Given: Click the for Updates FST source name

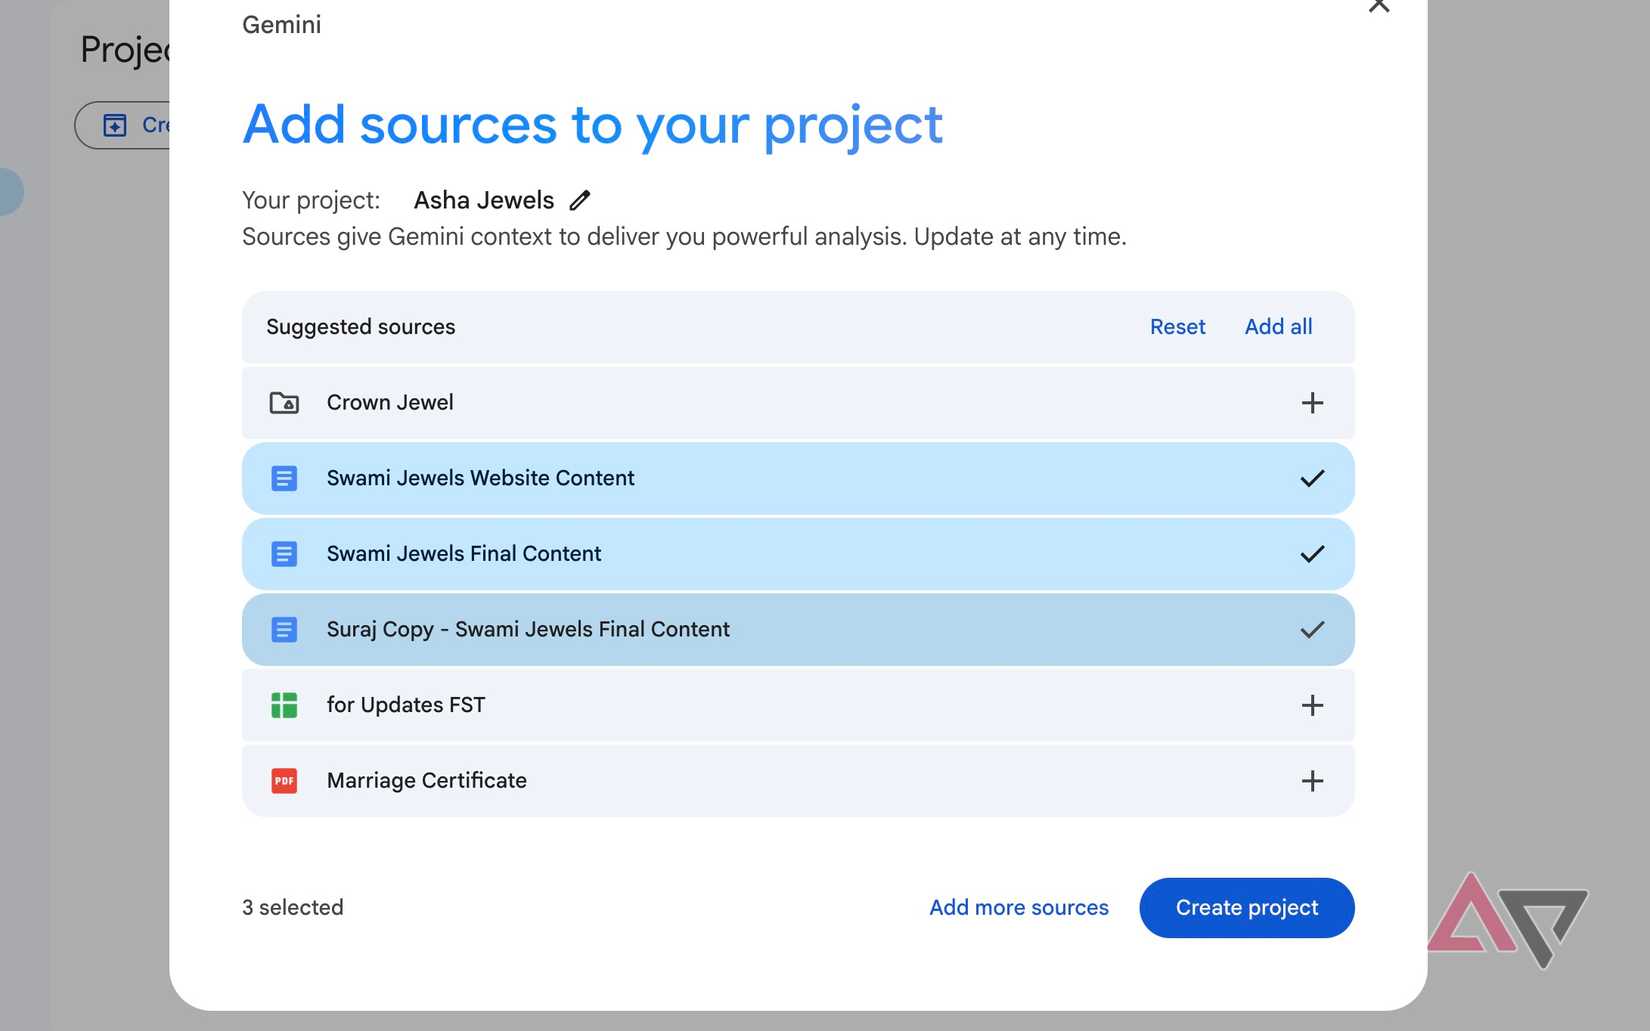Looking at the screenshot, I should (x=406, y=705).
